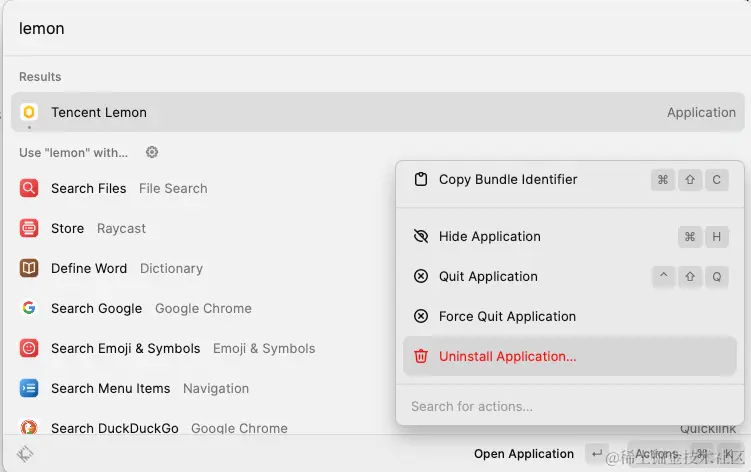This screenshot has height=472, width=751.
Task: Select the Store Raycast row
Action: coord(201,228)
